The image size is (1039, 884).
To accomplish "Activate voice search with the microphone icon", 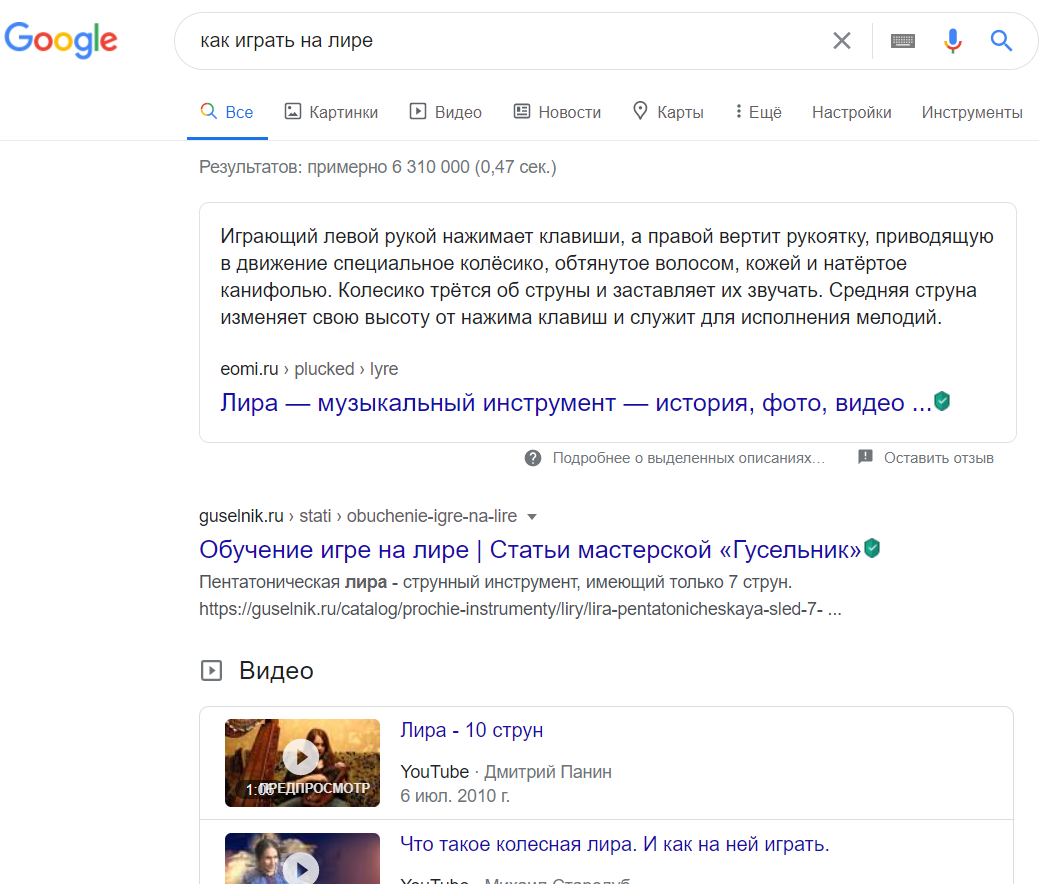I will (952, 40).
